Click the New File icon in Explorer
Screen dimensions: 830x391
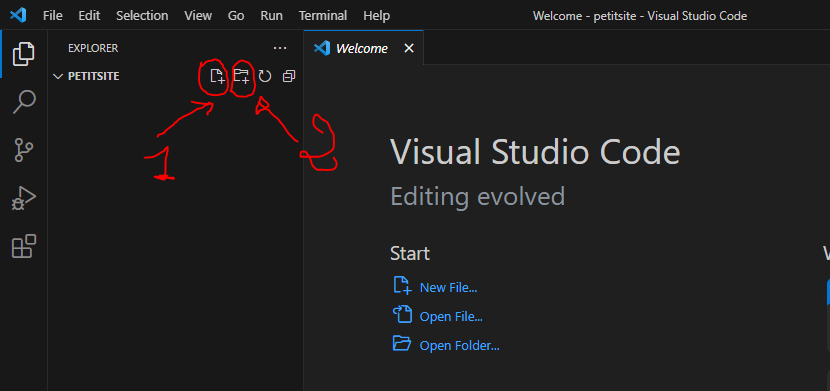coord(217,76)
